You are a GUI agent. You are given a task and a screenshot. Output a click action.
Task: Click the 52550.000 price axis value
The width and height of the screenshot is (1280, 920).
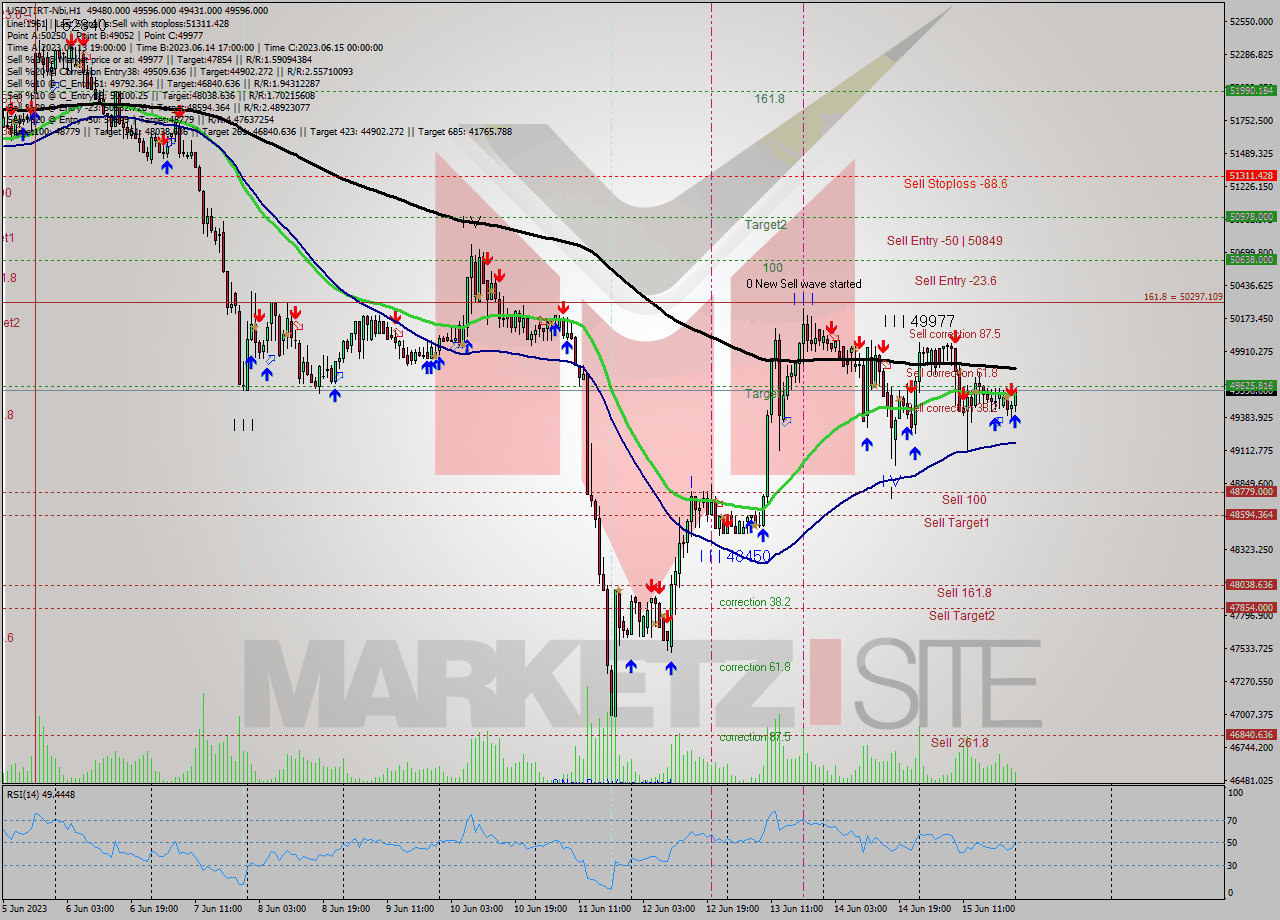pyautogui.click(x=1251, y=22)
